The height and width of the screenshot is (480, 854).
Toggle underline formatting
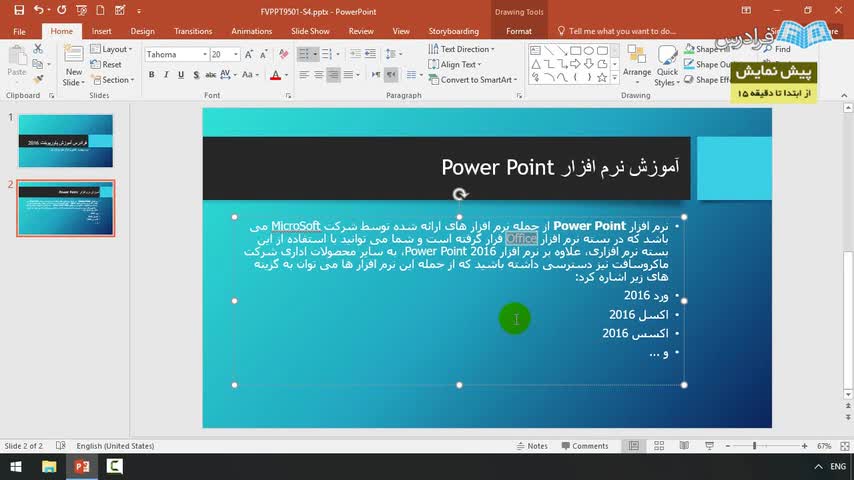[x=181, y=75]
